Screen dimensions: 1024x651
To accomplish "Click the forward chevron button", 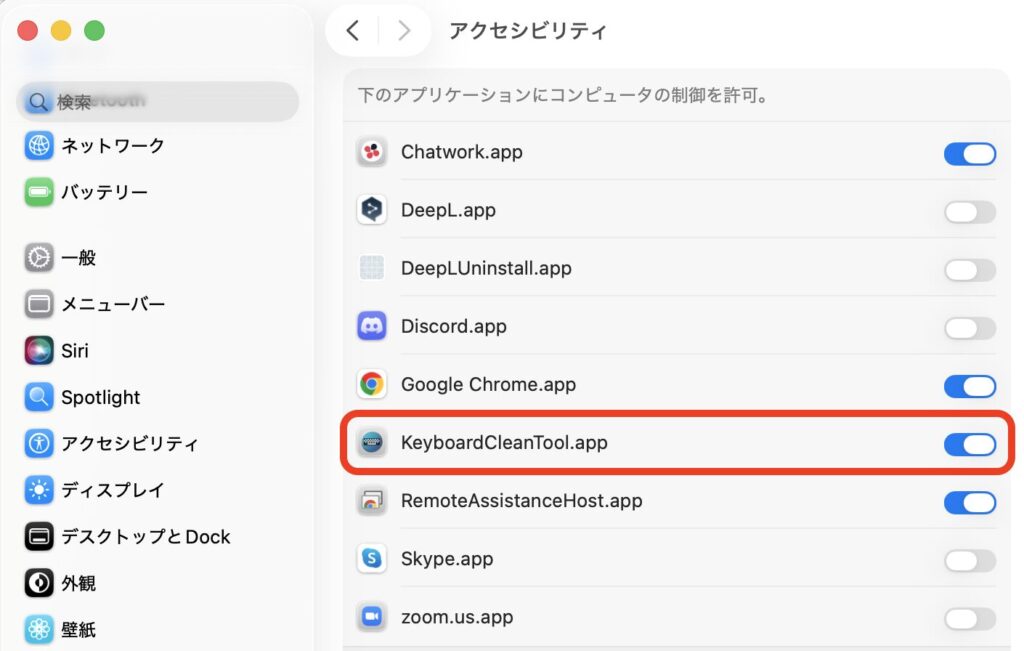I will [404, 31].
